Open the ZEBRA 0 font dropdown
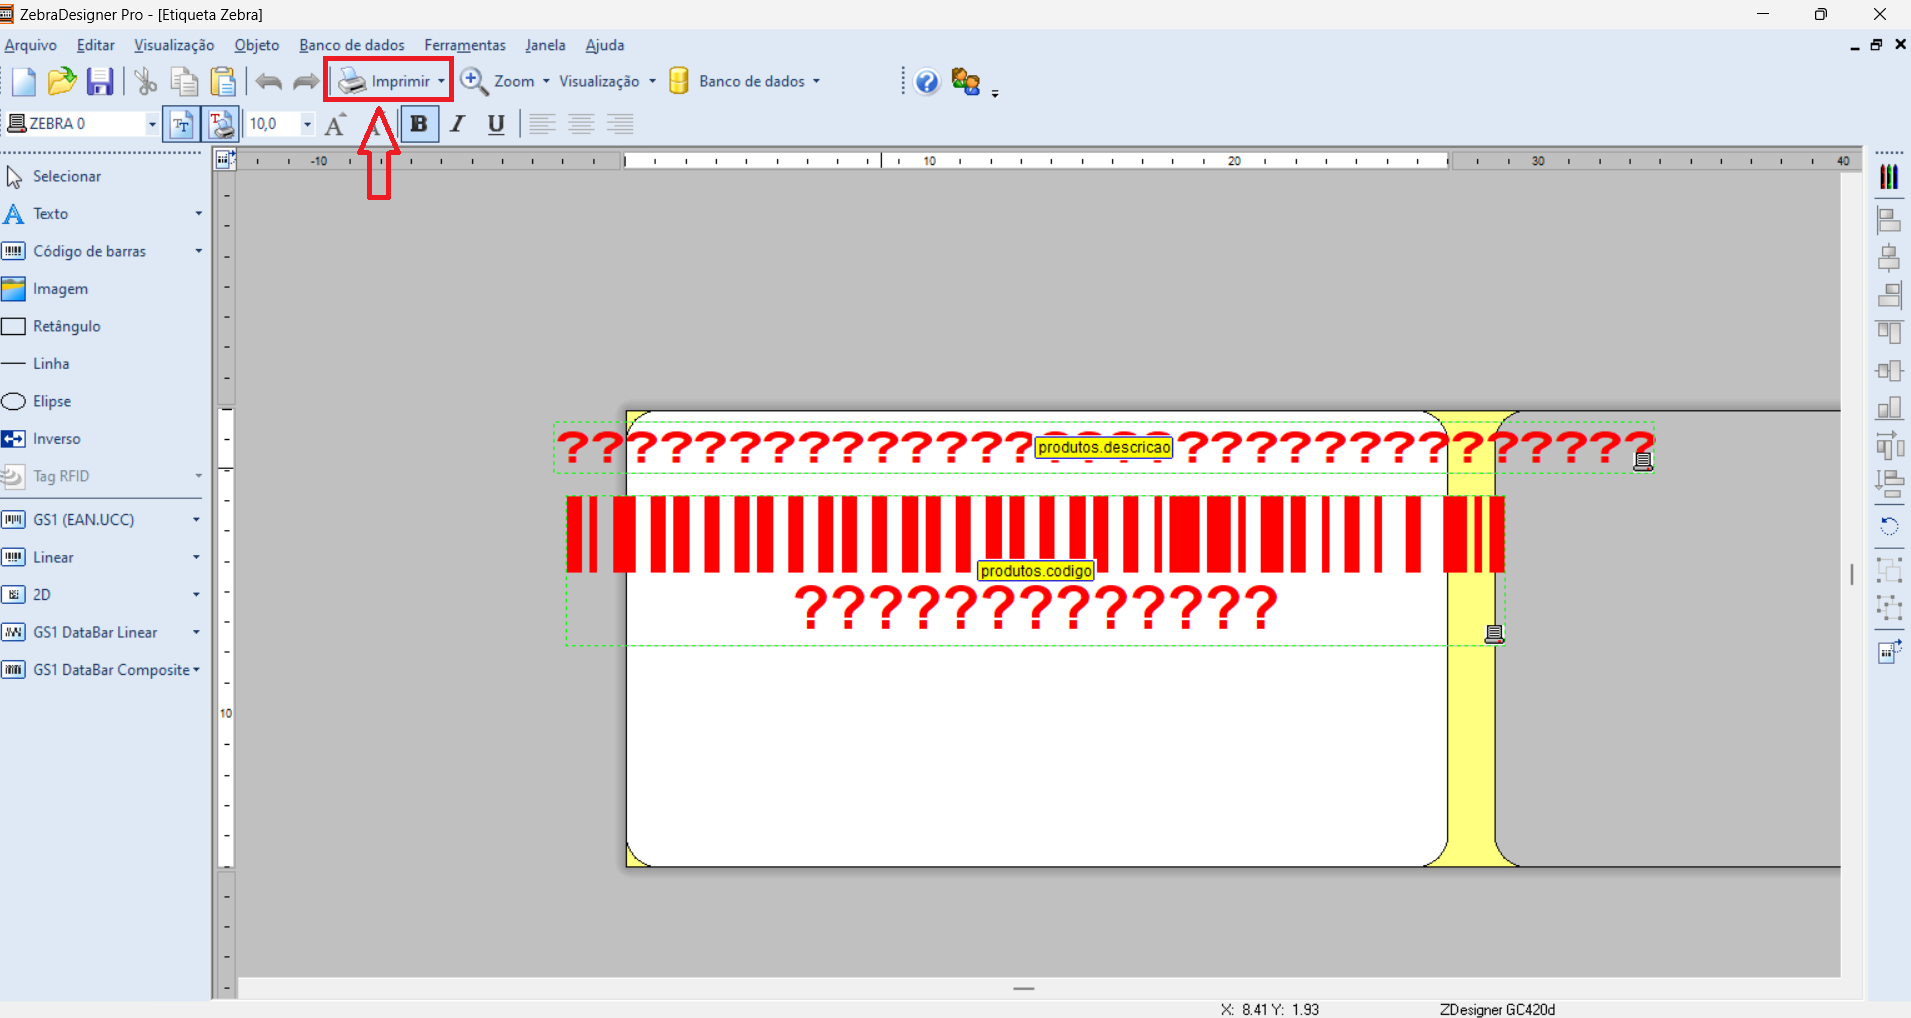This screenshot has height=1018, width=1911. (x=152, y=124)
